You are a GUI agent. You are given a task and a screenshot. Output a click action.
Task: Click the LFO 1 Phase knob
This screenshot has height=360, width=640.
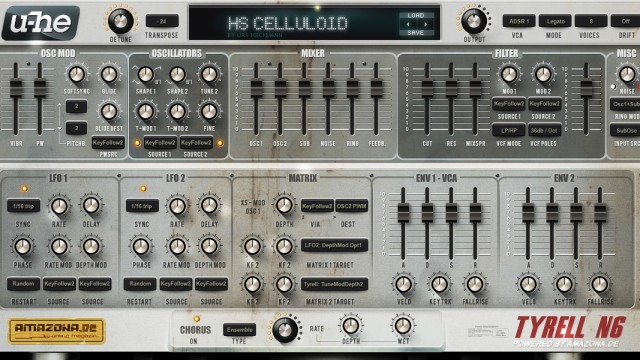[22, 246]
